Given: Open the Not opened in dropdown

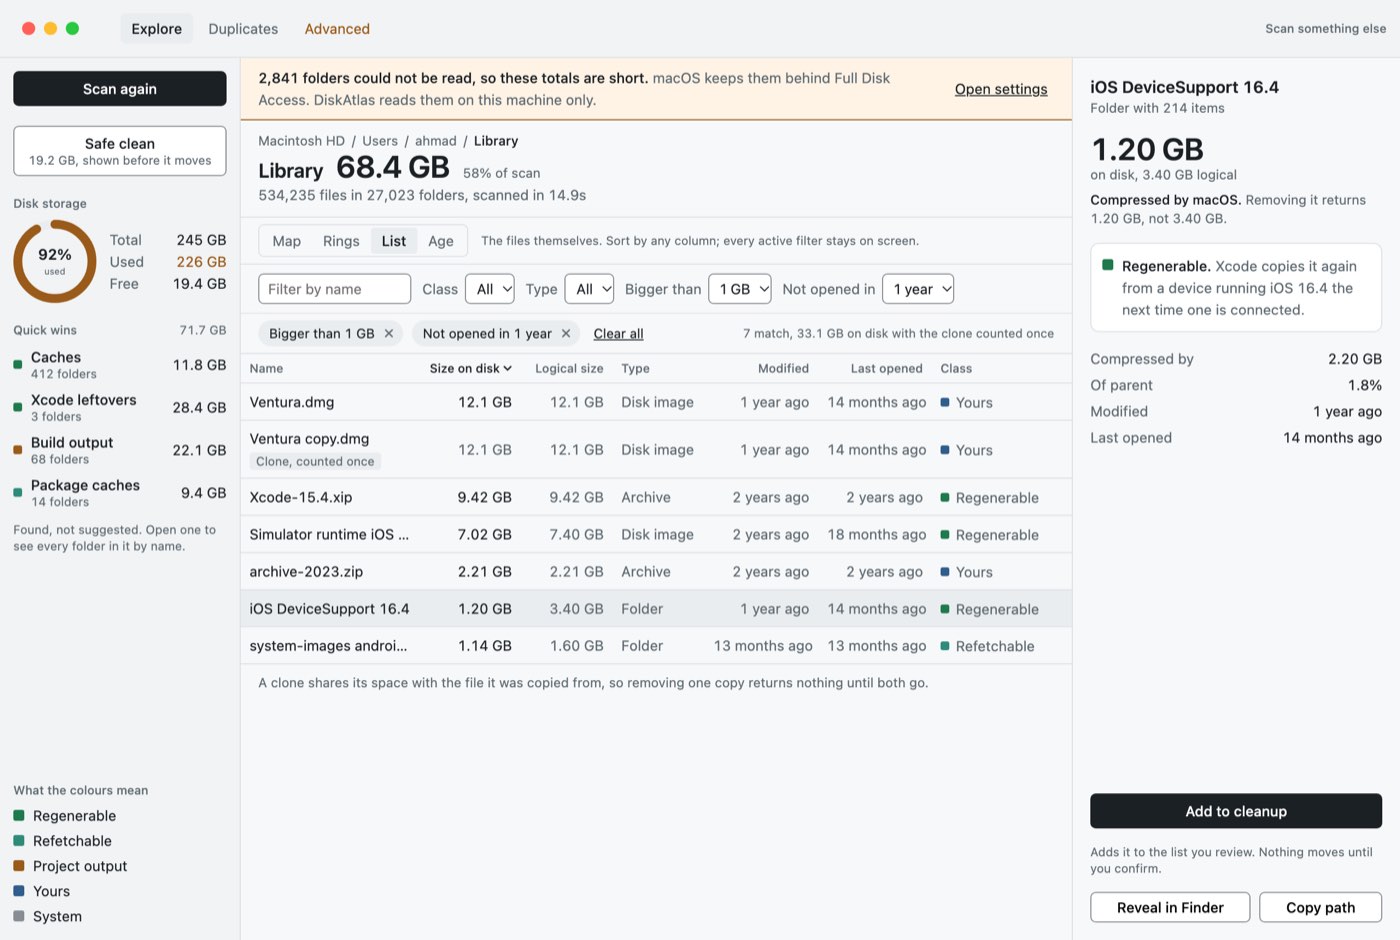Looking at the screenshot, I should 918,289.
